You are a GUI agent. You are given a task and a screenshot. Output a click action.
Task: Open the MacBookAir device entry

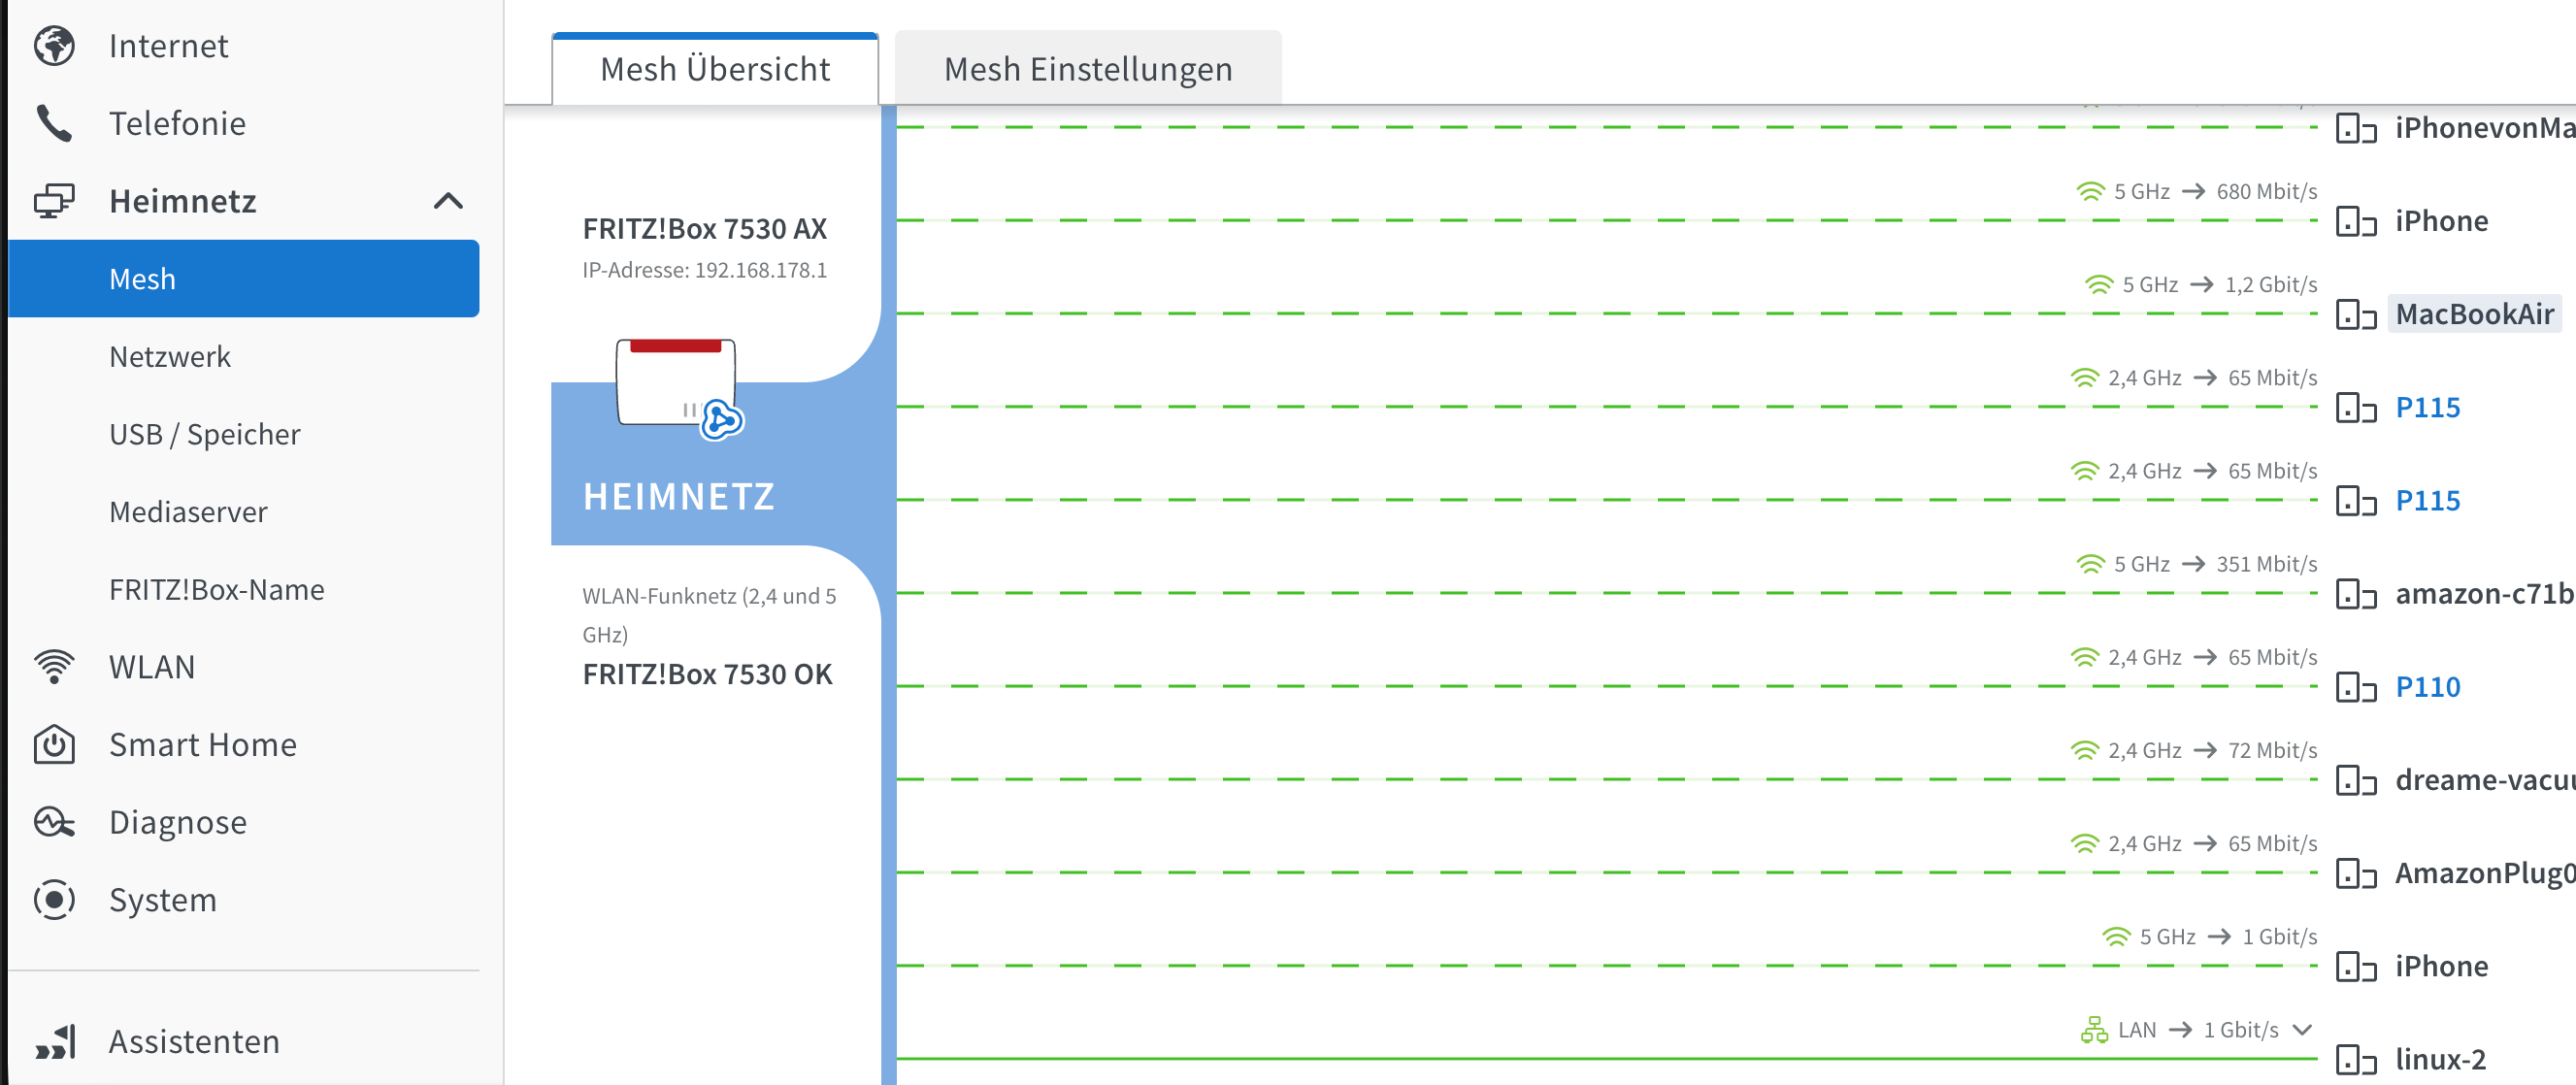[2475, 314]
